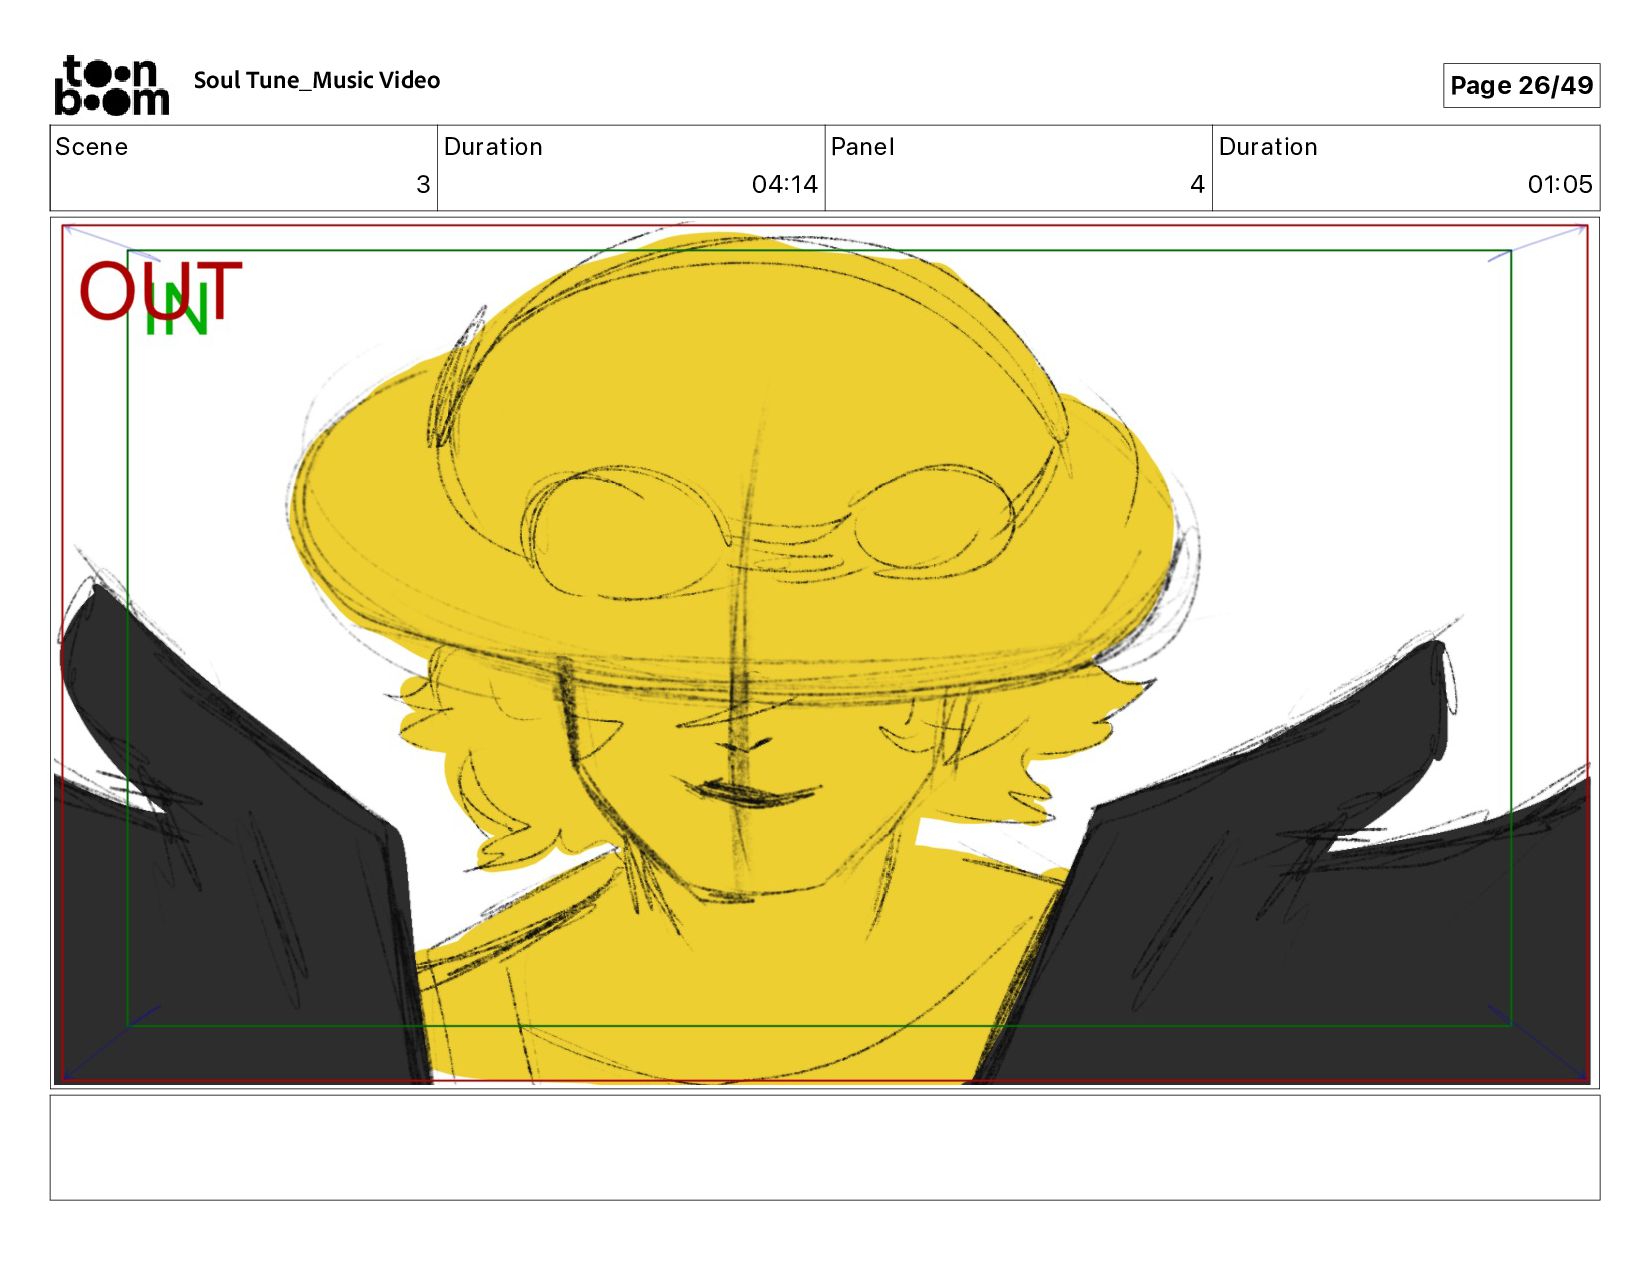The width and height of the screenshot is (1650, 1275).
Task: Click the empty notes box below the panel
Action: [824, 1147]
